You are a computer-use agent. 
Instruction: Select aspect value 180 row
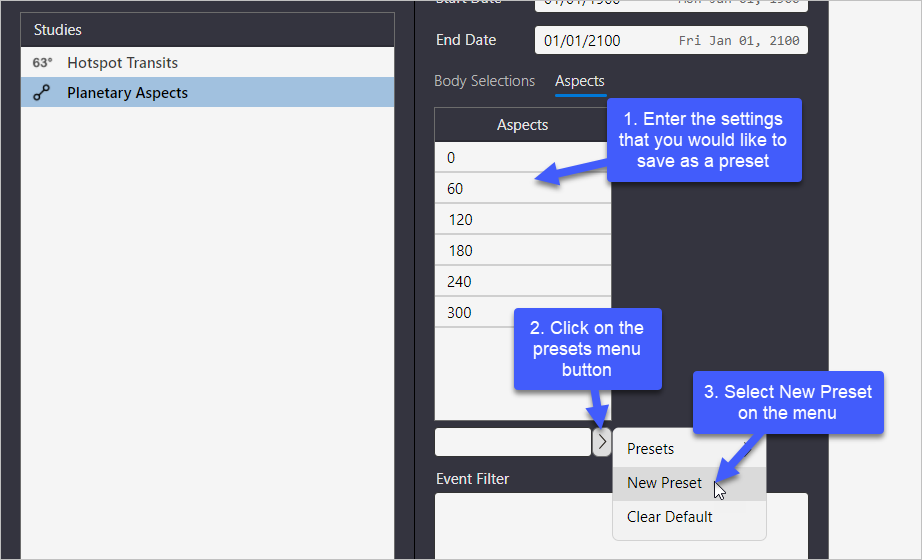coord(522,251)
